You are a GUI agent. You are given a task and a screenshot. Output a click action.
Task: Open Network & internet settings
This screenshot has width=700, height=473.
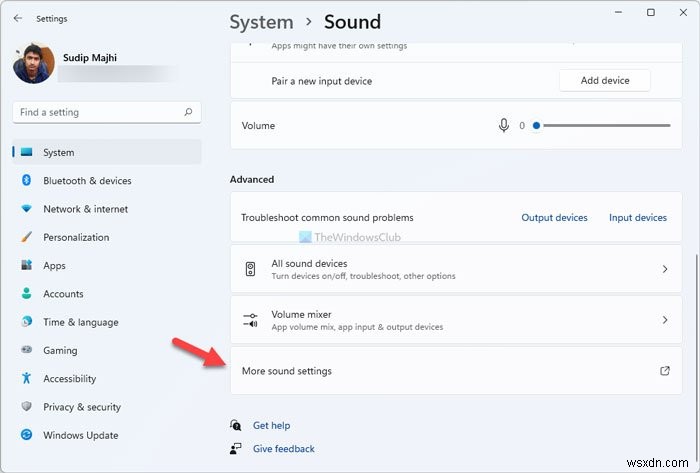pos(85,209)
